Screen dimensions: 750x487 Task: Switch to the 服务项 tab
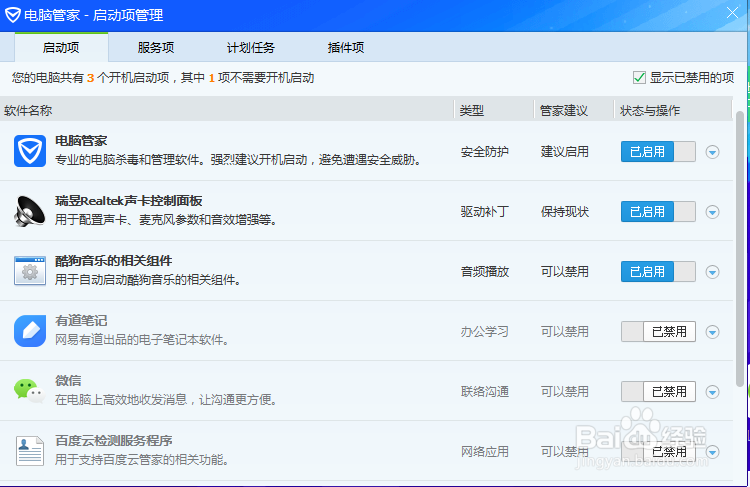click(x=156, y=47)
